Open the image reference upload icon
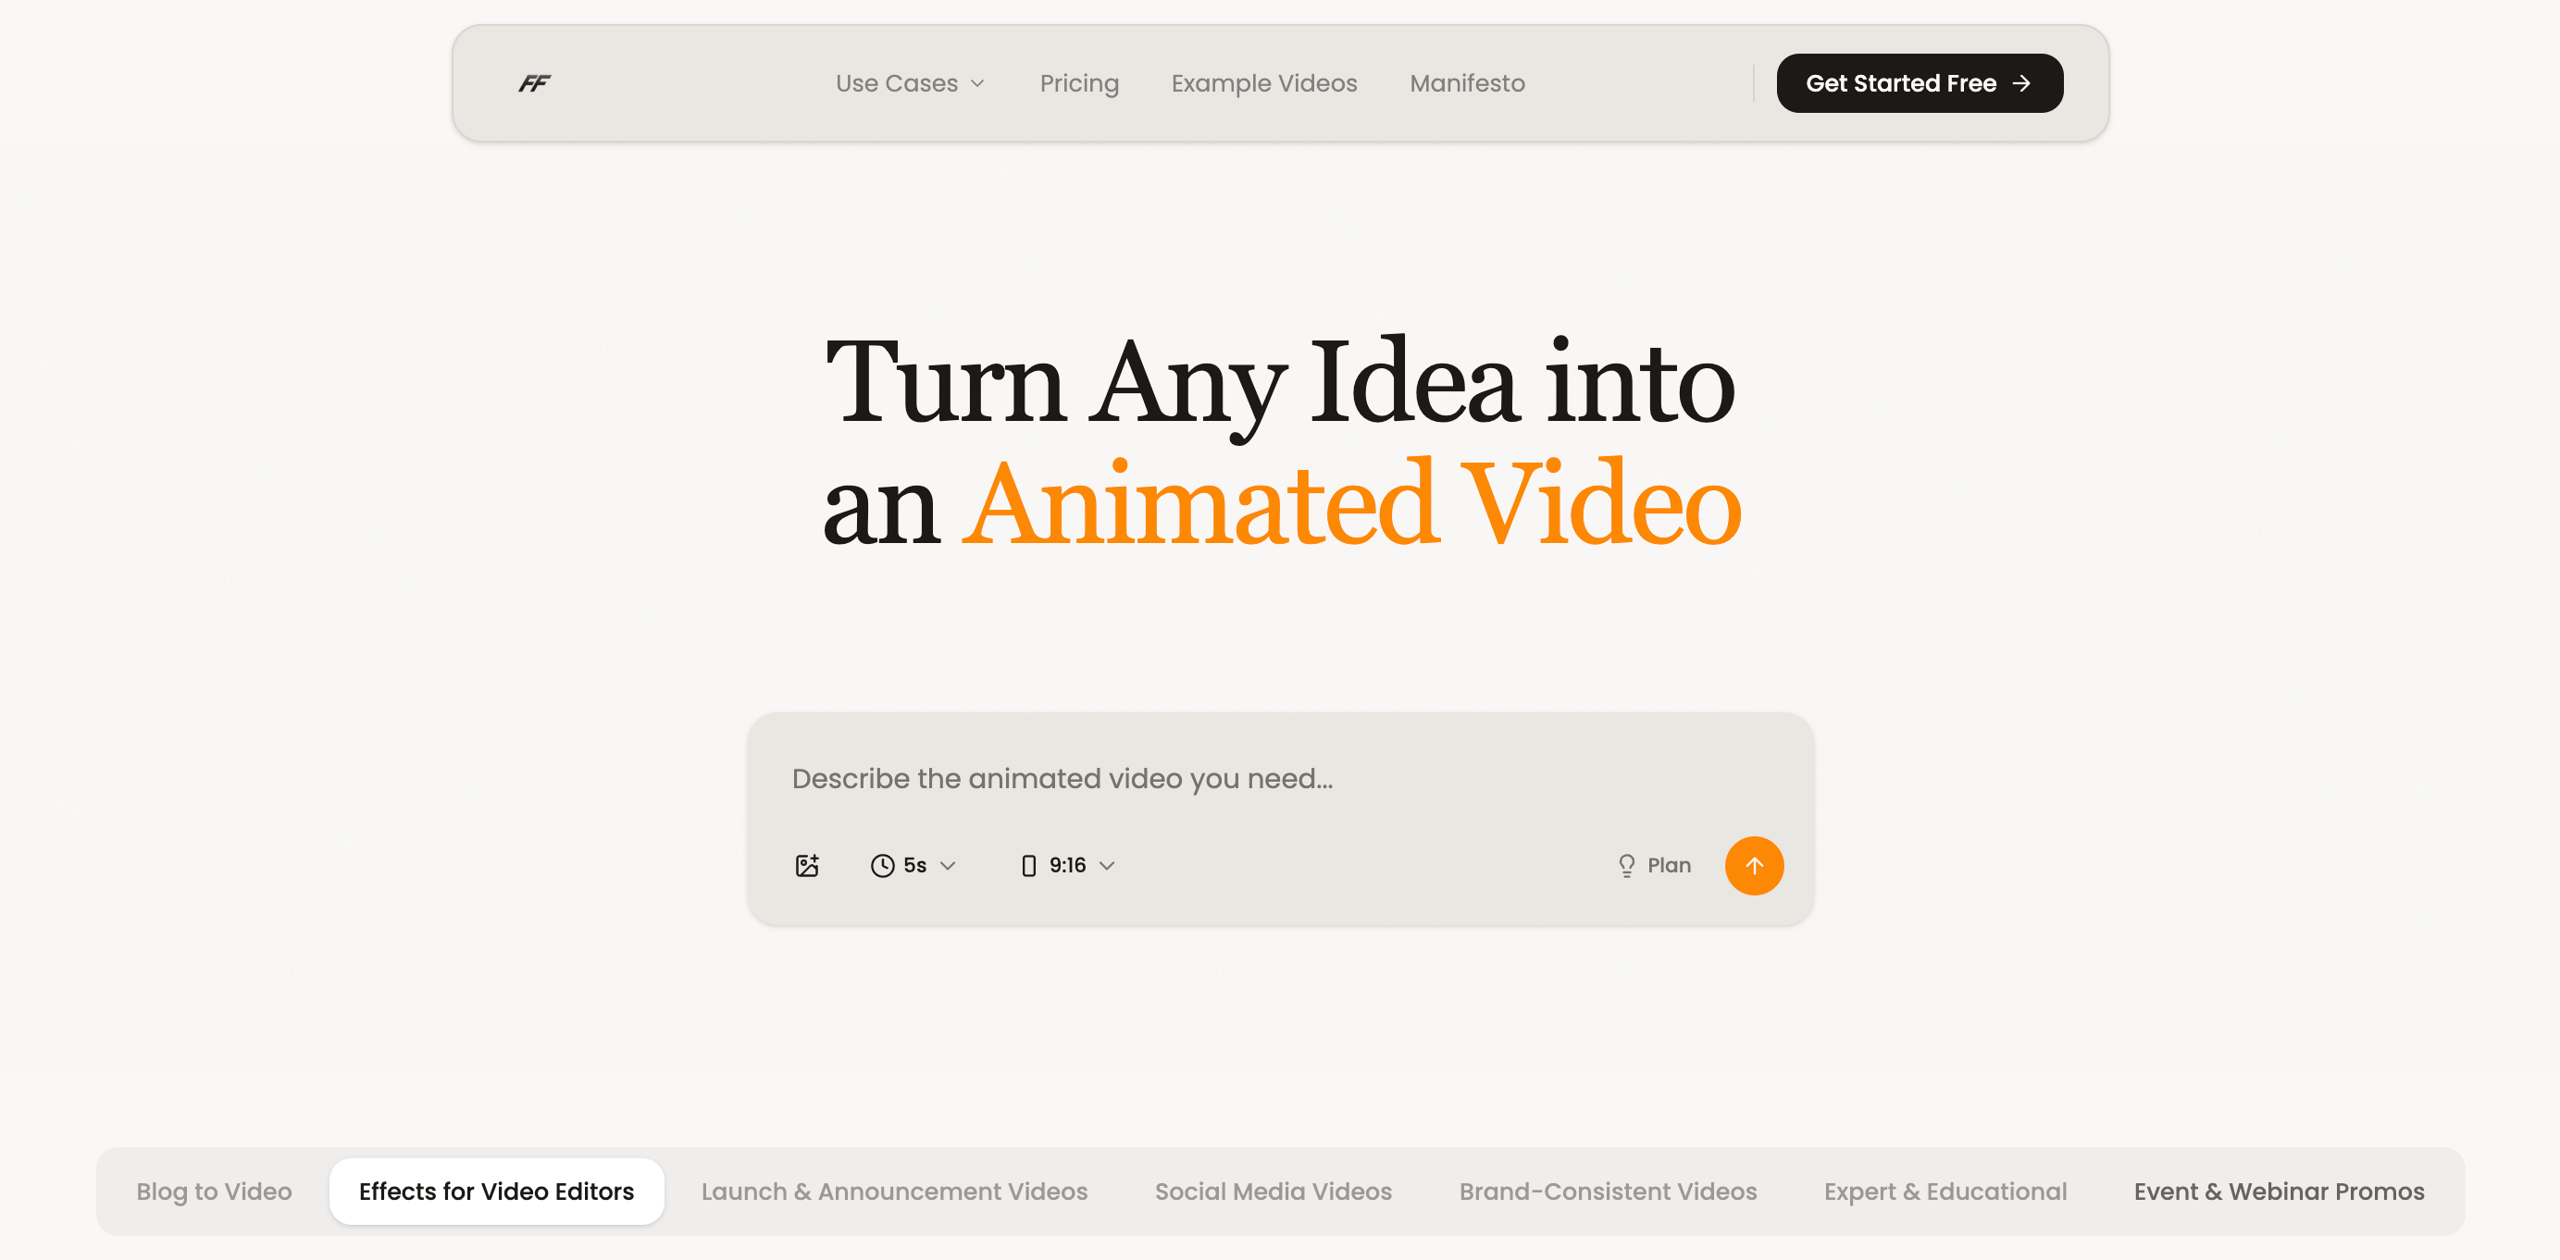 [x=807, y=866]
